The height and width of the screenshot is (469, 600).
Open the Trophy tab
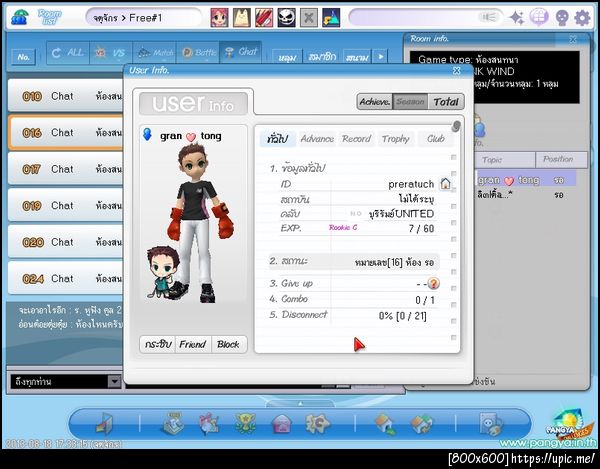396,138
